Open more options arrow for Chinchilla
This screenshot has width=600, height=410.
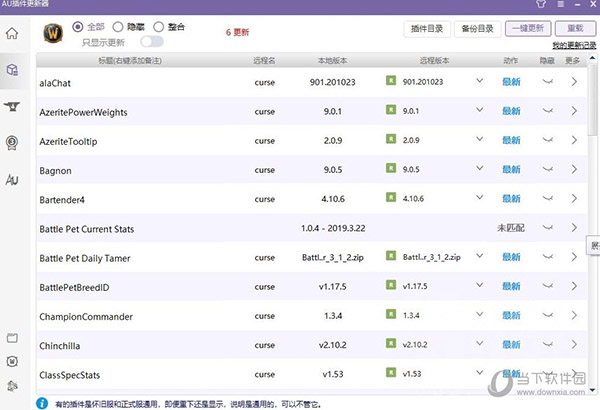point(574,344)
